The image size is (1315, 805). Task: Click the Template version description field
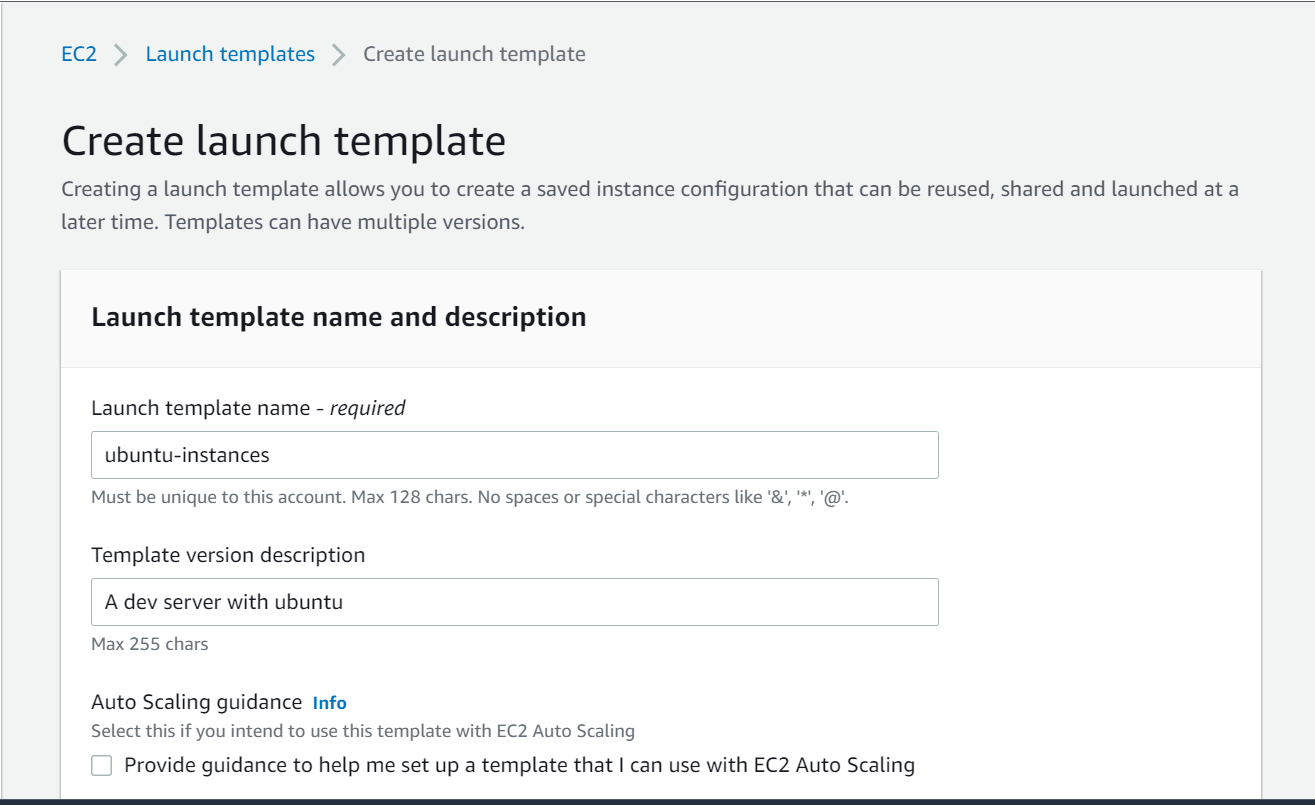tap(515, 602)
